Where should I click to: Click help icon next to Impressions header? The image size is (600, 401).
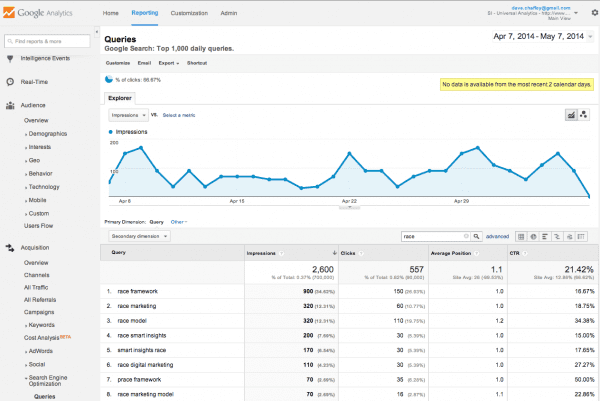[x=282, y=253]
